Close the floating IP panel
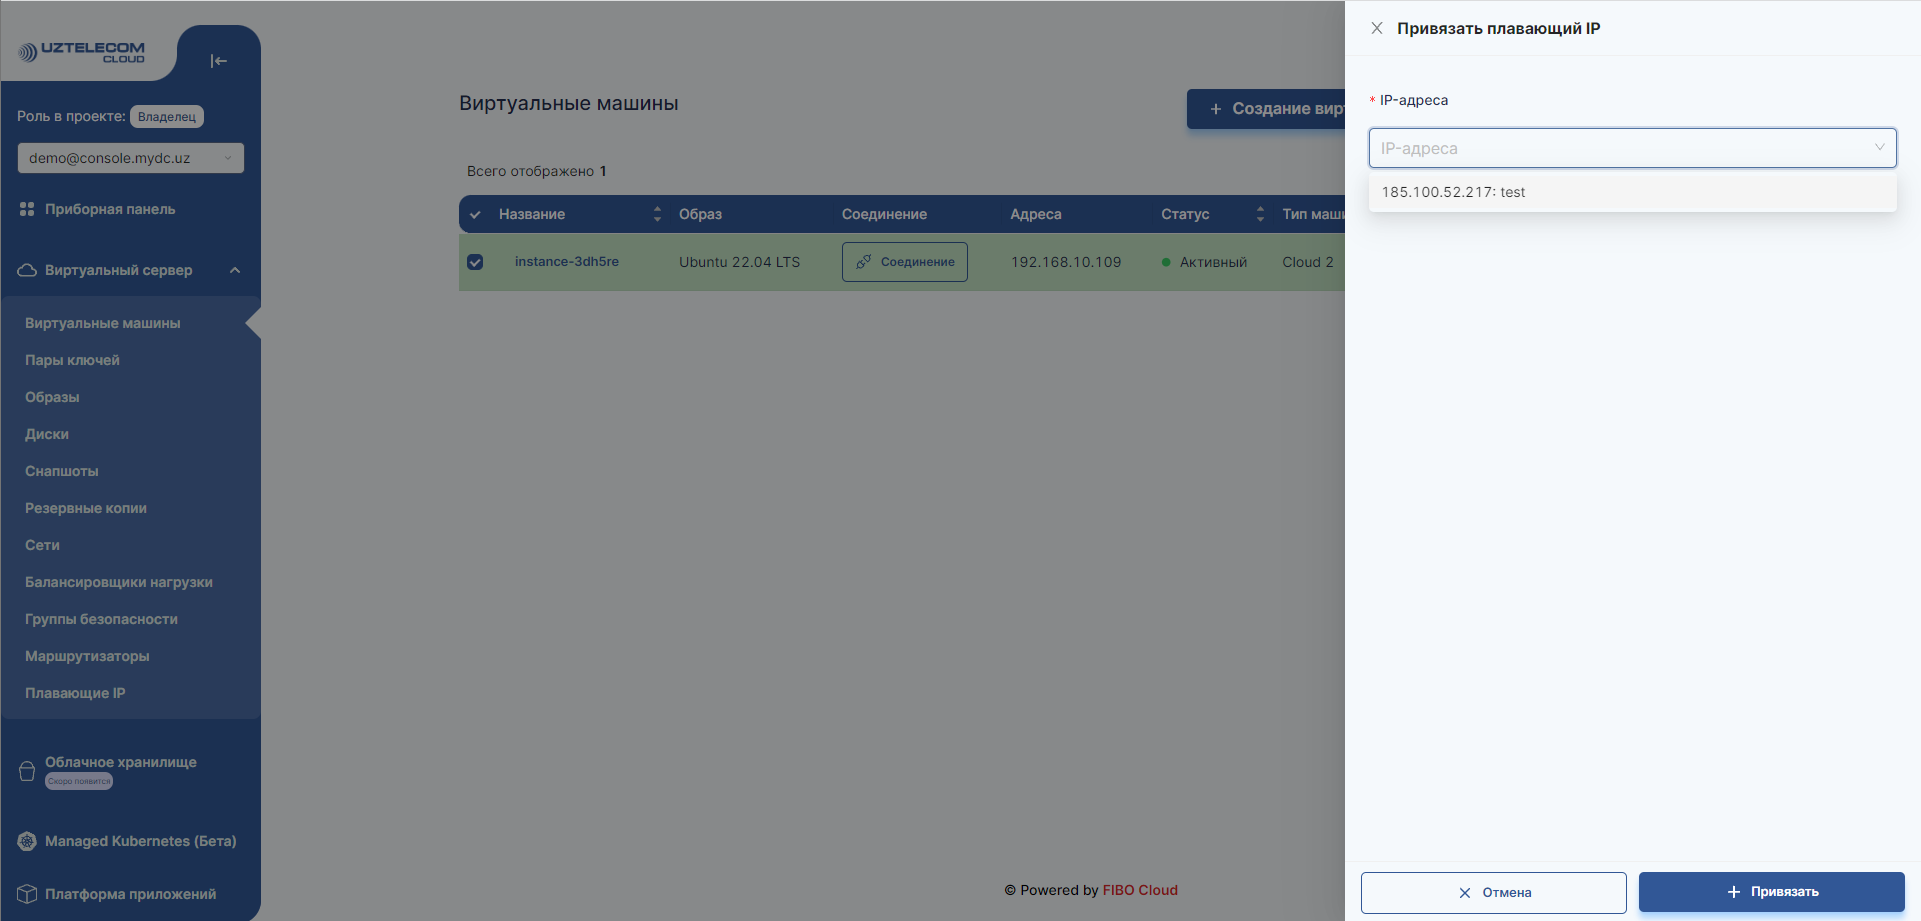The height and width of the screenshot is (921, 1921). click(x=1377, y=28)
